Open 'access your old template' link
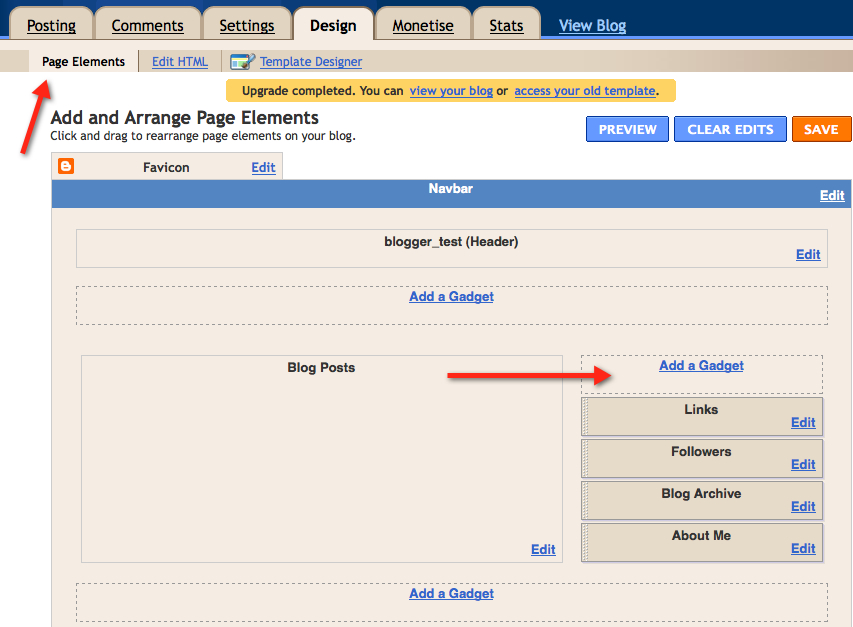Screen dimensions: 853x627 click(584, 90)
